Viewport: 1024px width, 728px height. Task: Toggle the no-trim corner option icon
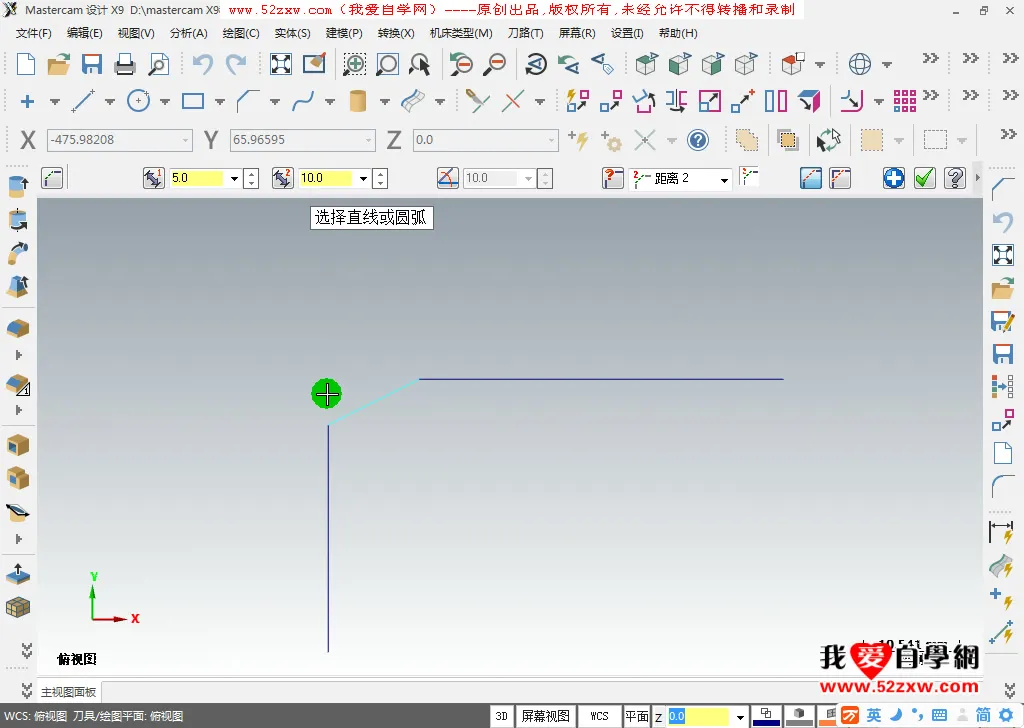pos(840,178)
